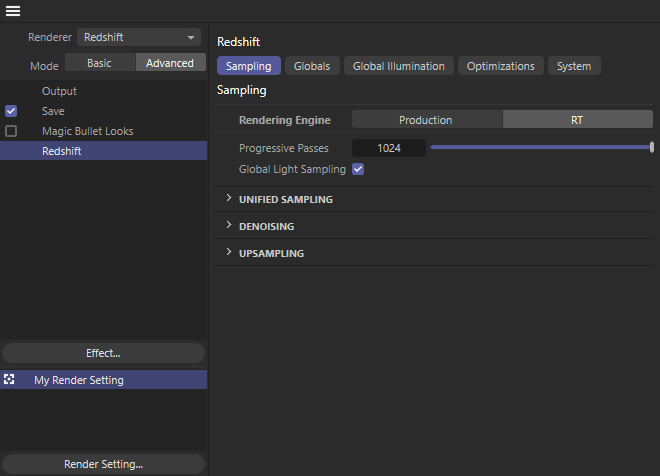Enable the Magic Bullet Looks checkbox

(11, 131)
